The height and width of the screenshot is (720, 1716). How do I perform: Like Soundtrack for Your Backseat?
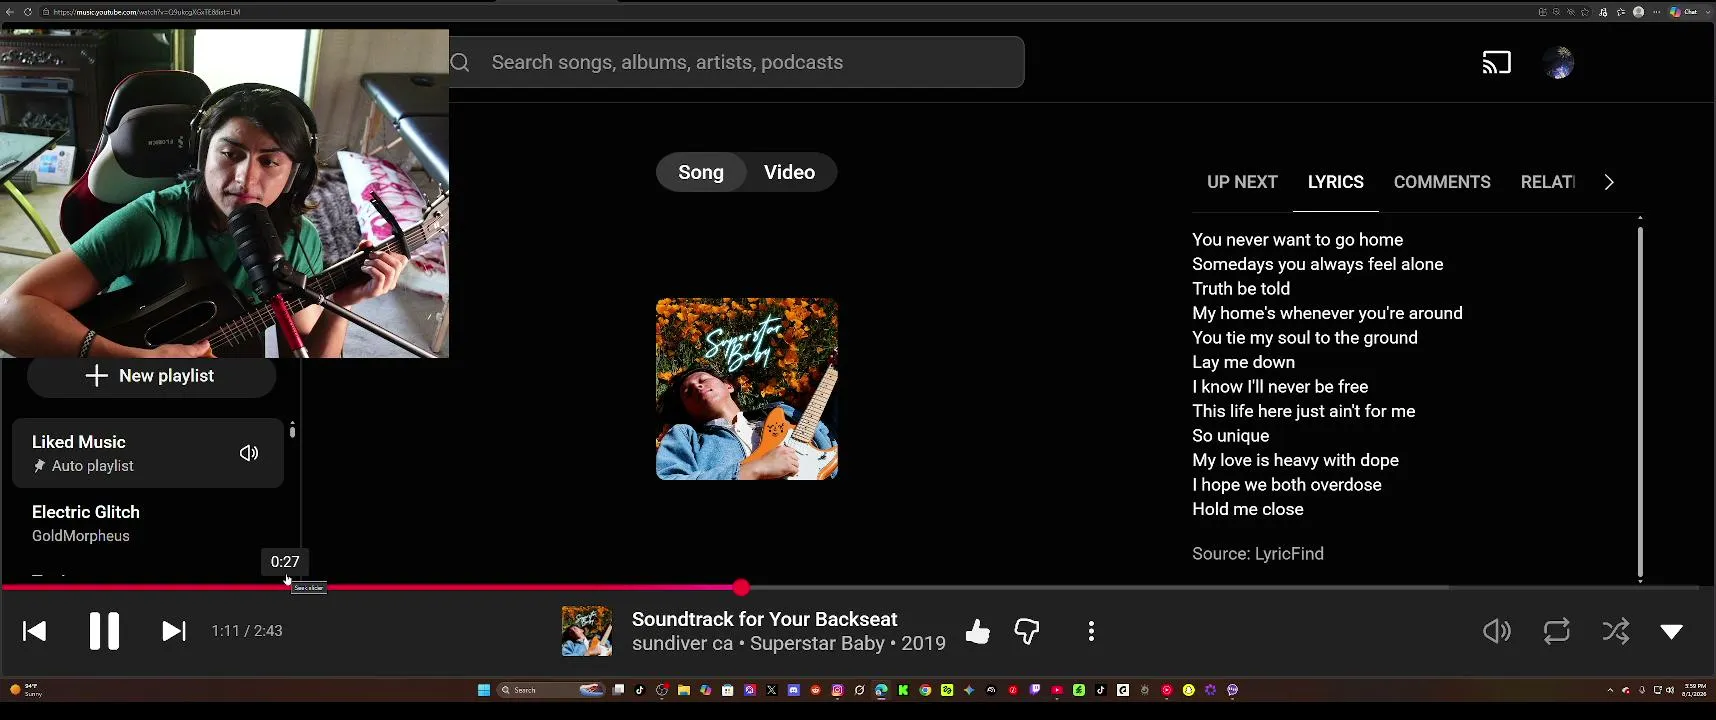pyautogui.click(x=977, y=631)
